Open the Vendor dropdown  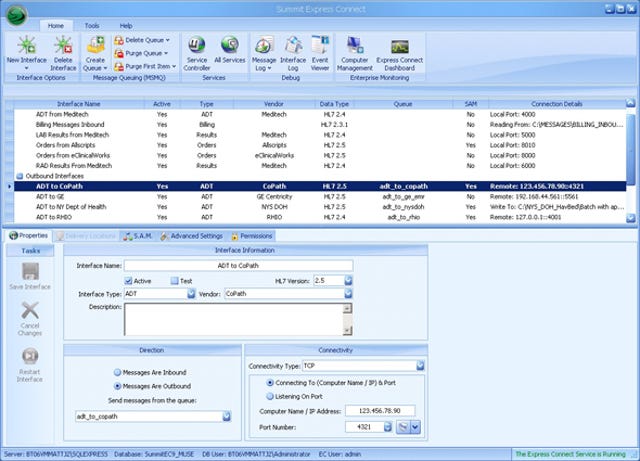point(348,294)
